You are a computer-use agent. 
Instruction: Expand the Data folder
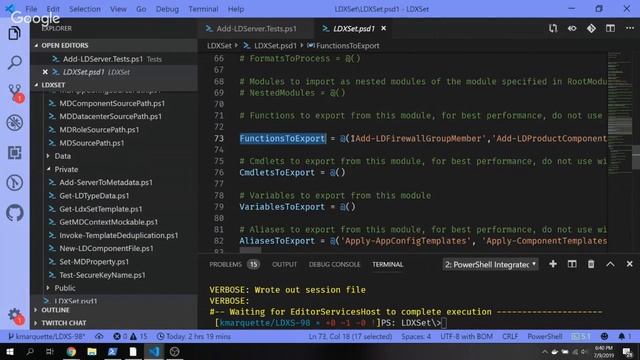point(62,156)
